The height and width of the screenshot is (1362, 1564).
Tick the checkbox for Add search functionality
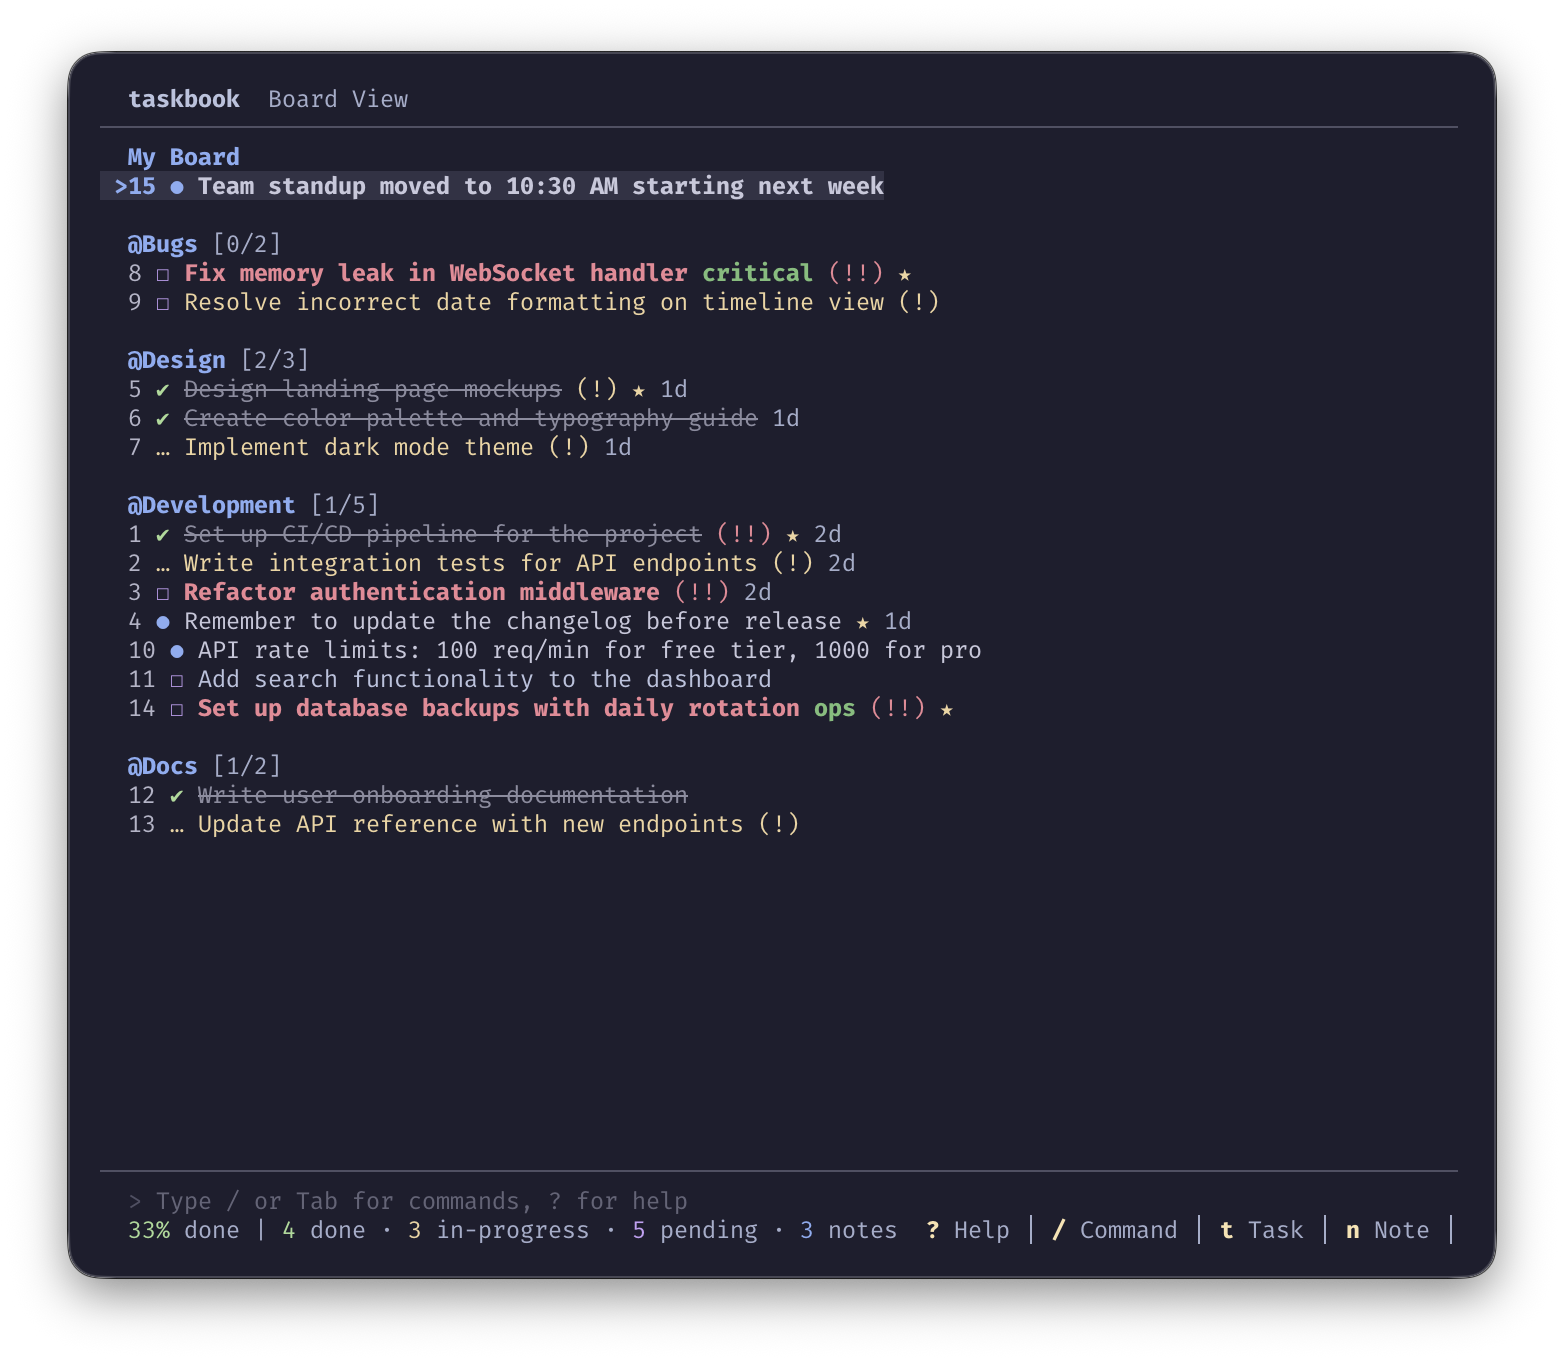pos(177,680)
